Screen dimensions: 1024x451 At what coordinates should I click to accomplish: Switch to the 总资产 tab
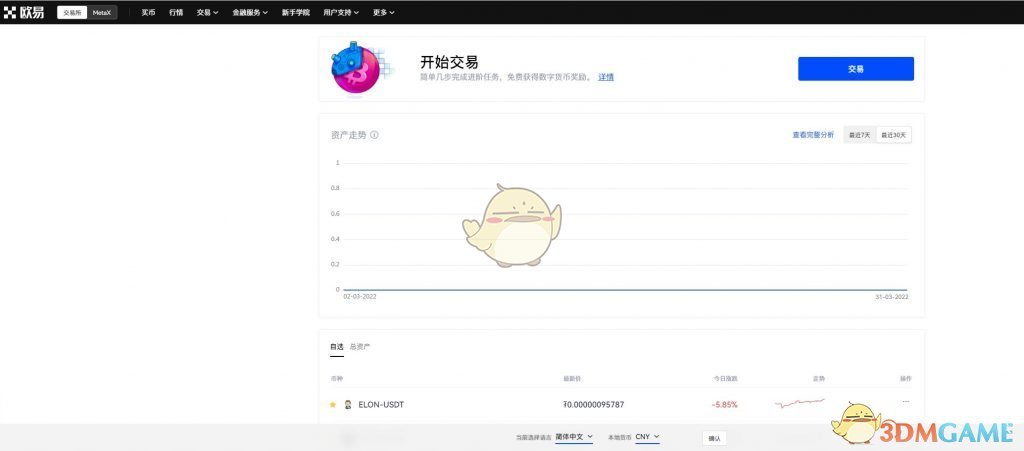(x=360, y=347)
